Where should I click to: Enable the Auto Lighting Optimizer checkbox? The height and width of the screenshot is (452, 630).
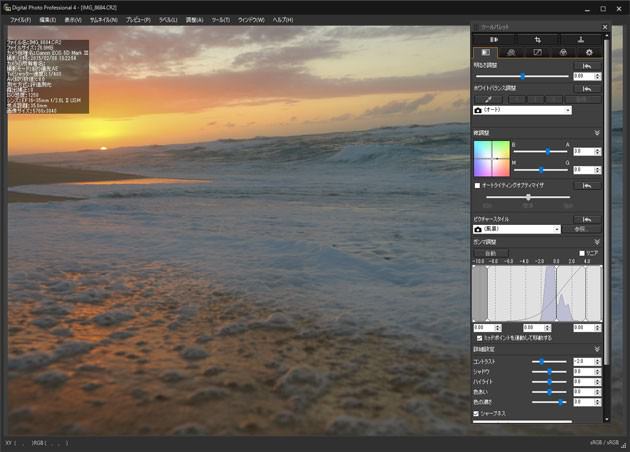click(477, 185)
